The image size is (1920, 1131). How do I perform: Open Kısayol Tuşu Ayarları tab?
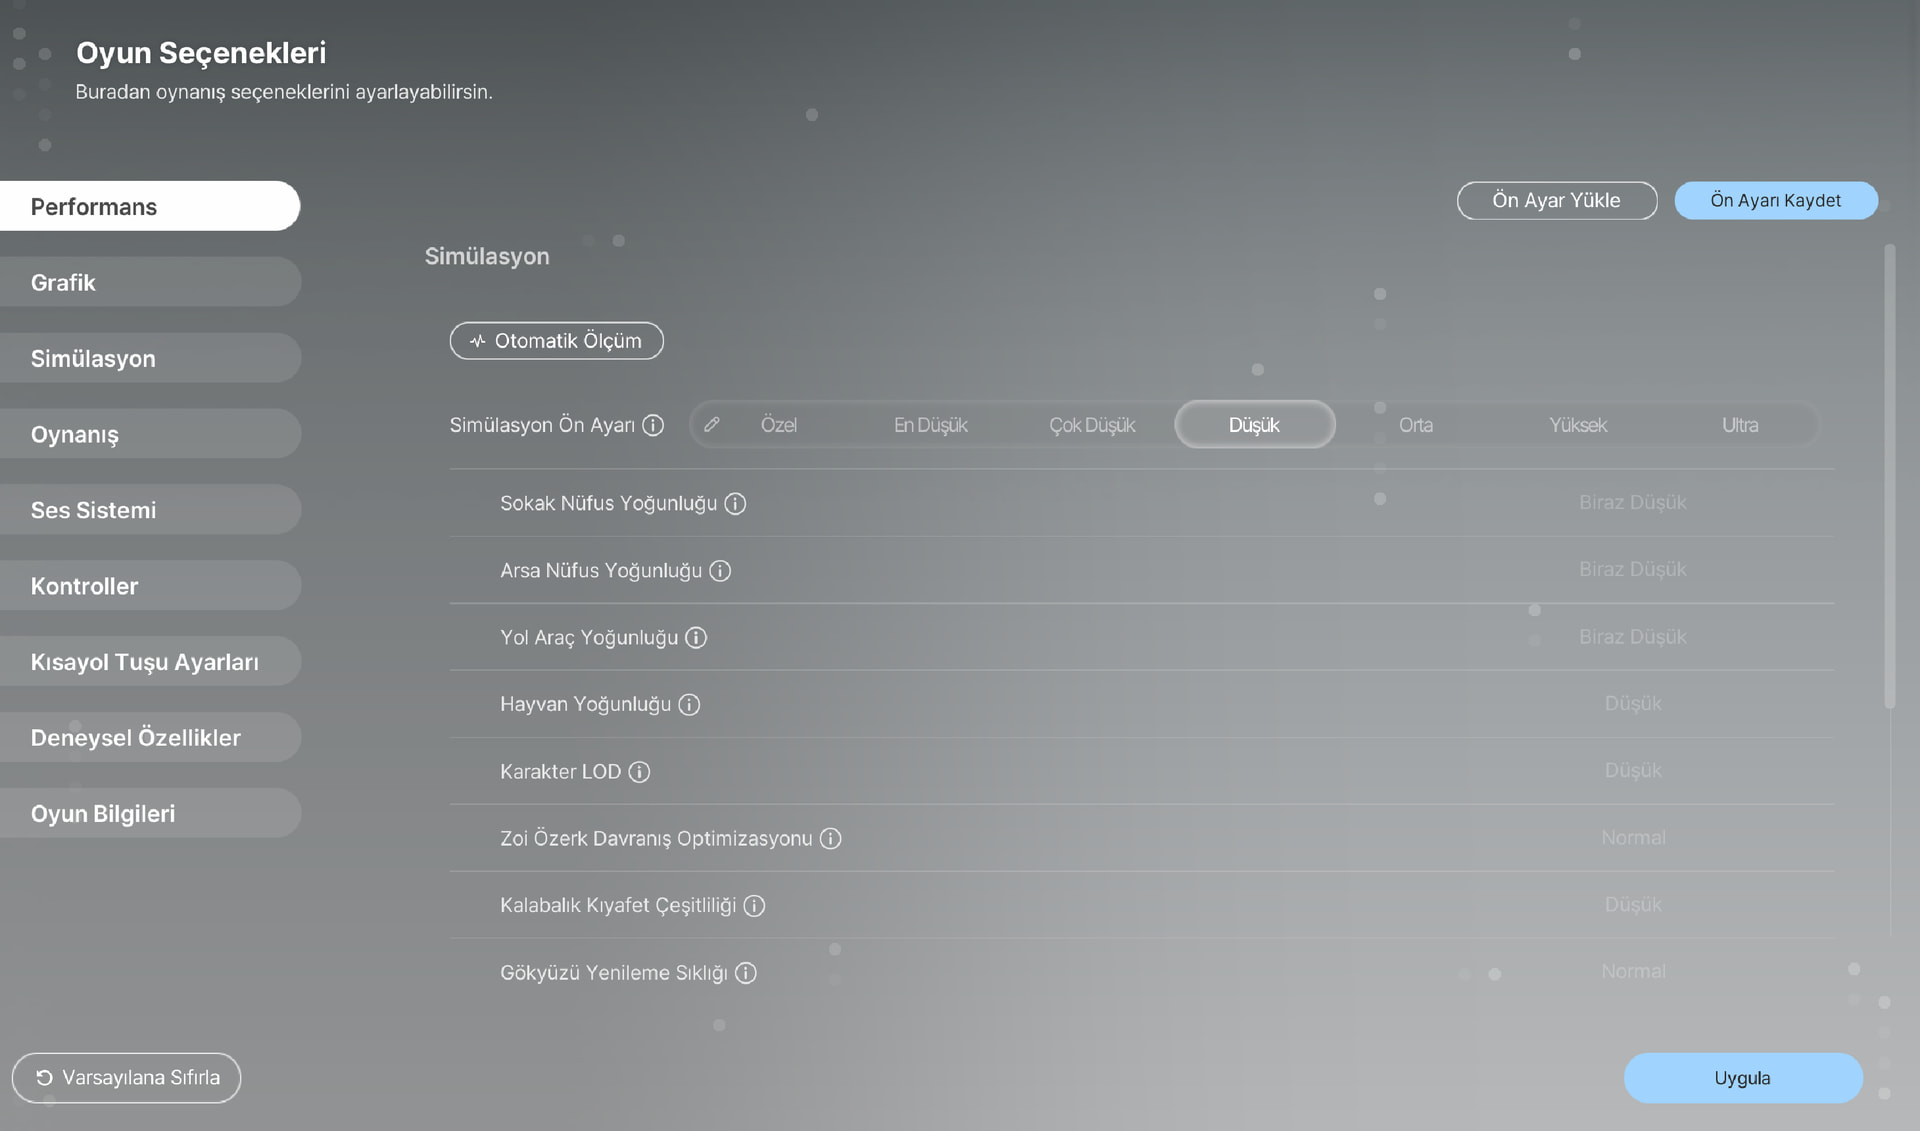point(150,662)
